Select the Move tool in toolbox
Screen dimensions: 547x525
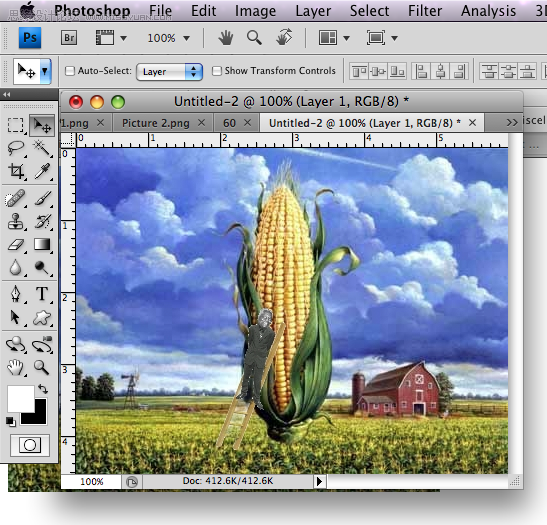tap(42, 125)
